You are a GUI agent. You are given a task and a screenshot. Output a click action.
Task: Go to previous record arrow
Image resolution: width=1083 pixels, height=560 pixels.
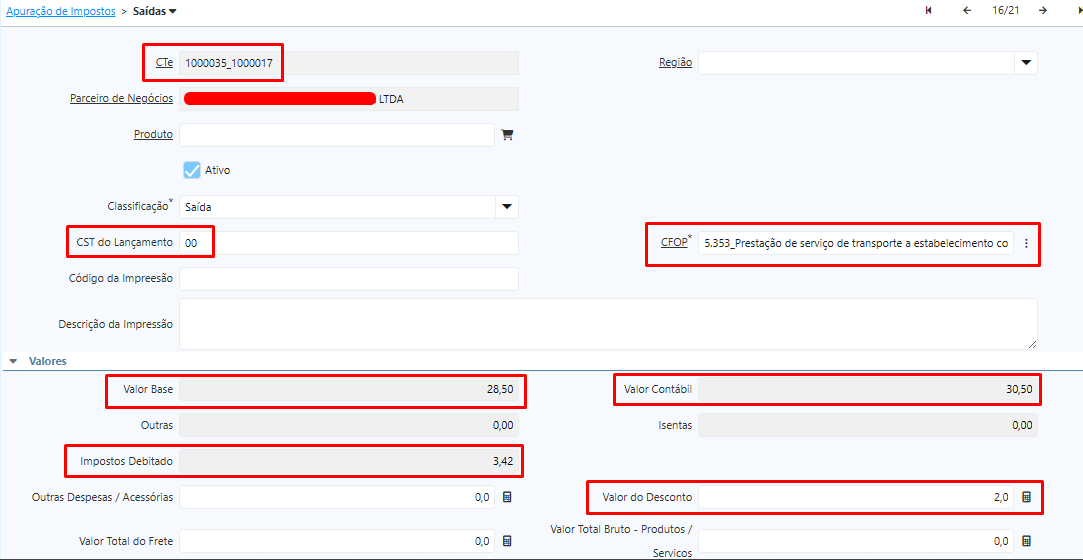[967, 11]
